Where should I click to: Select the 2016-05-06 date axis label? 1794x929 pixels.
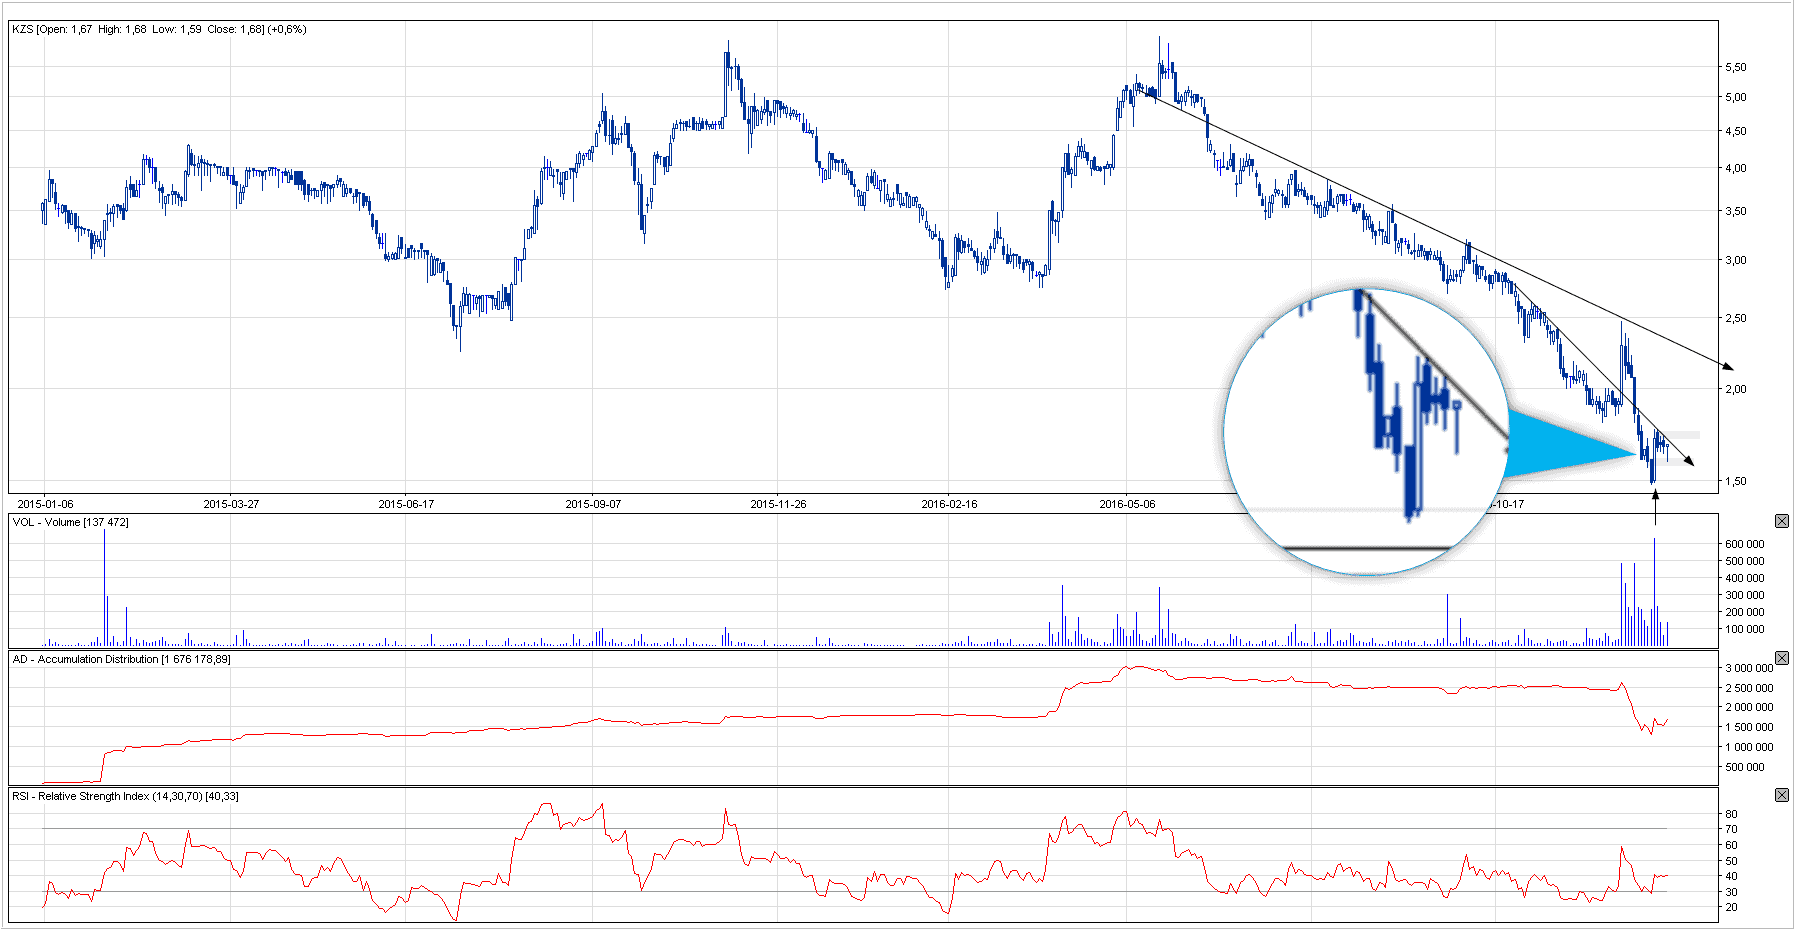pos(1127,504)
